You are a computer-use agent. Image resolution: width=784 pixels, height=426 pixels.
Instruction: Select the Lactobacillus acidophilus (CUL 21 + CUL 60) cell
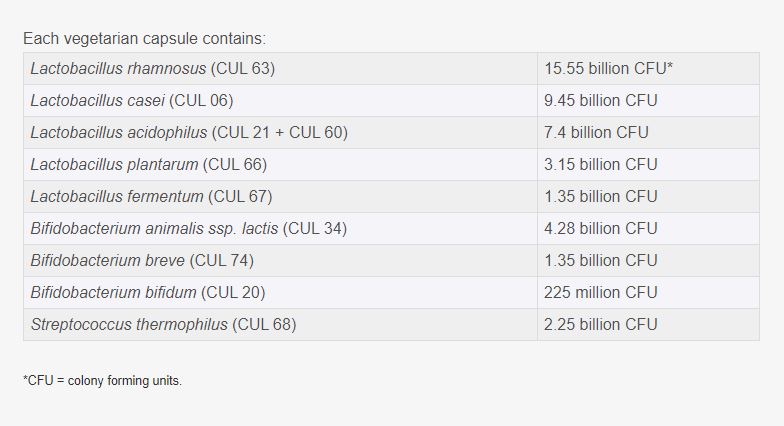pos(189,133)
